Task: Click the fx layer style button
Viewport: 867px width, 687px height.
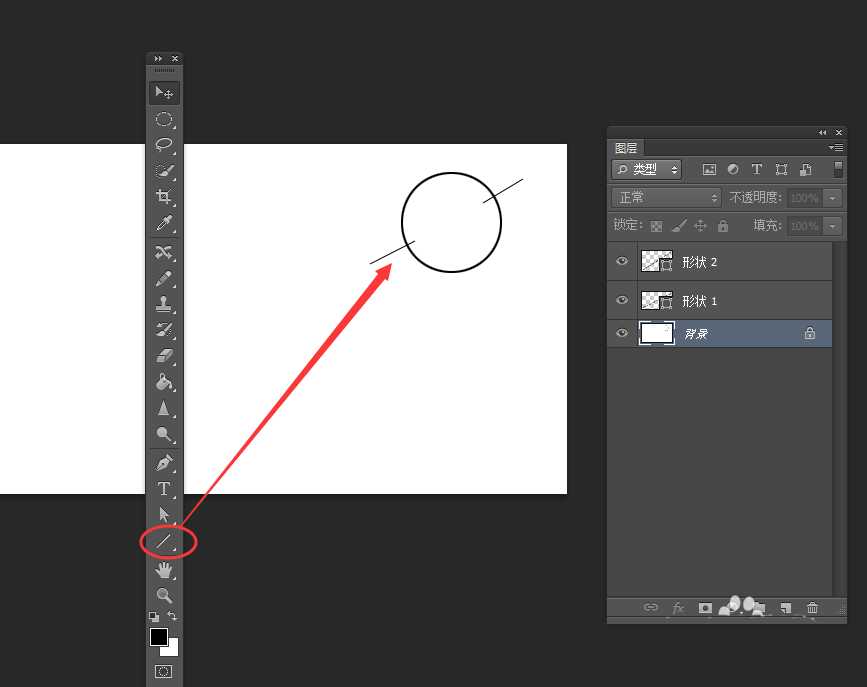Action: coord(678,608)
